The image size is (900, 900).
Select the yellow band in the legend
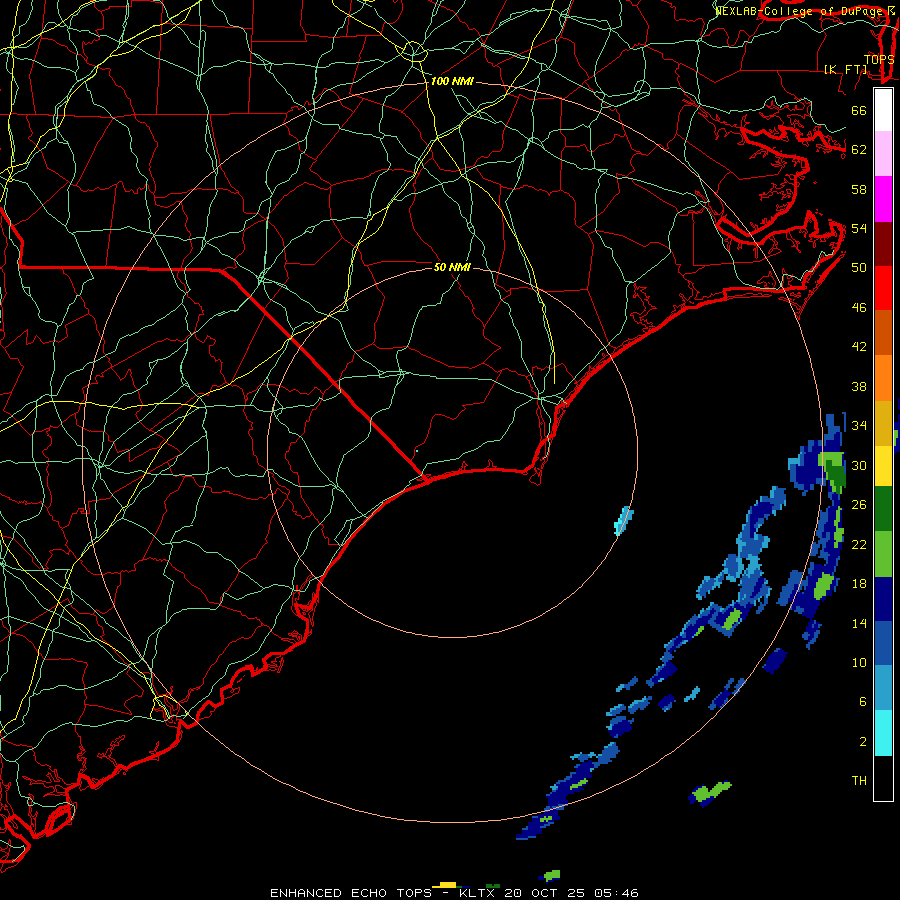[x=883, y=466]
